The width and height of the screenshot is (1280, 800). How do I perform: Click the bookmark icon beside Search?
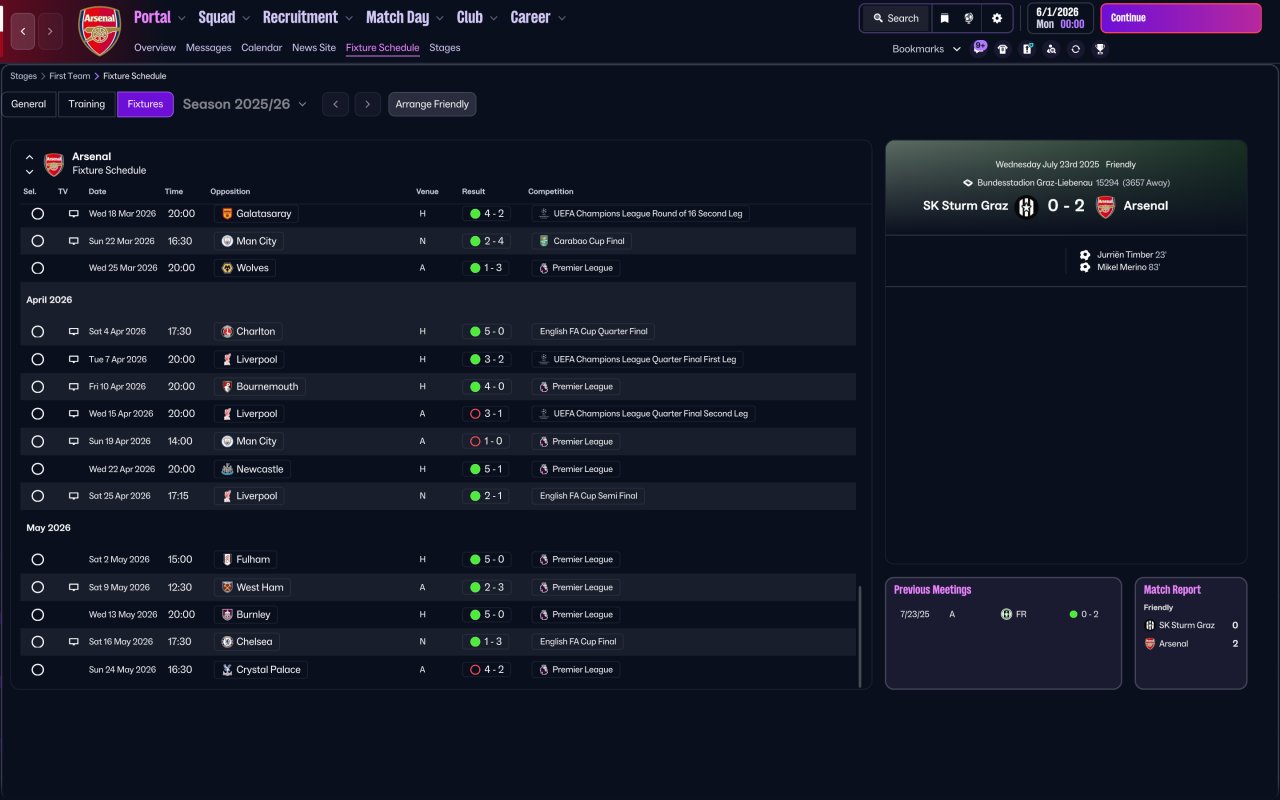[x=944, y=18]
